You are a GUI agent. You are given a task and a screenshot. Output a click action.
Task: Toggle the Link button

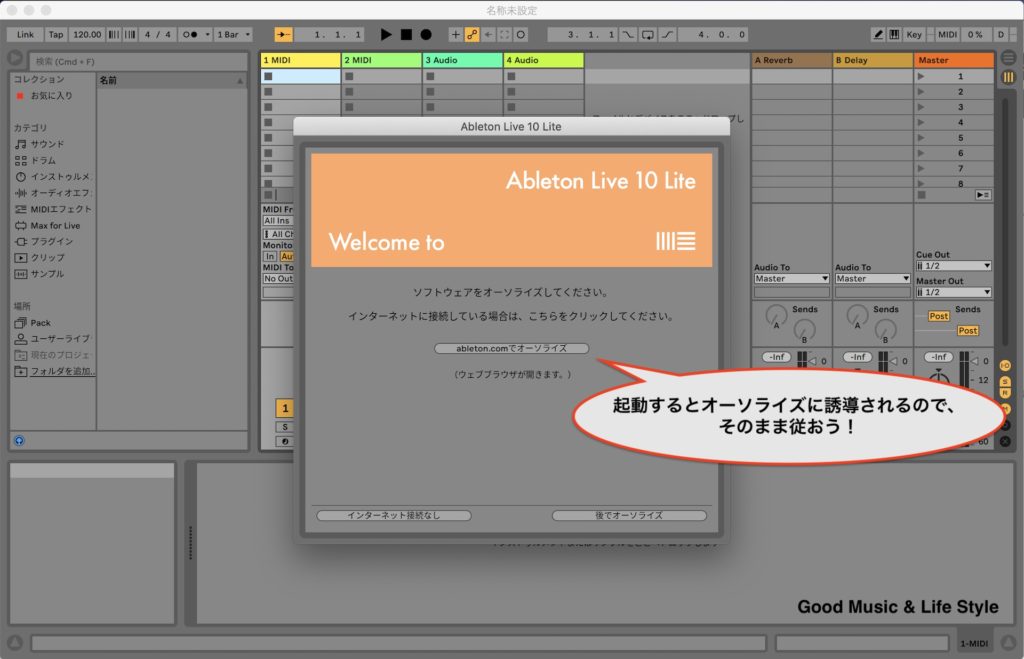coord(25,35)
